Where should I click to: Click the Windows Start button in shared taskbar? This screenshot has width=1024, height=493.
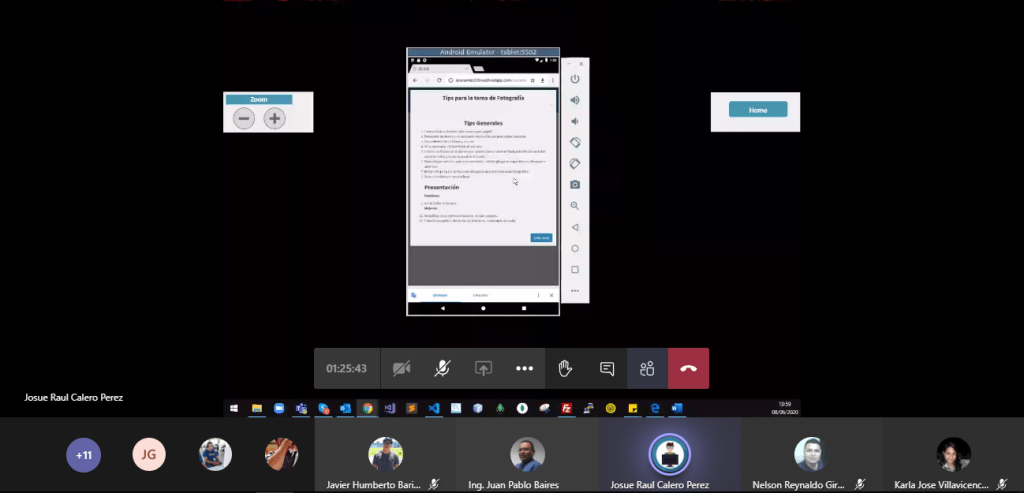[234, 409]
